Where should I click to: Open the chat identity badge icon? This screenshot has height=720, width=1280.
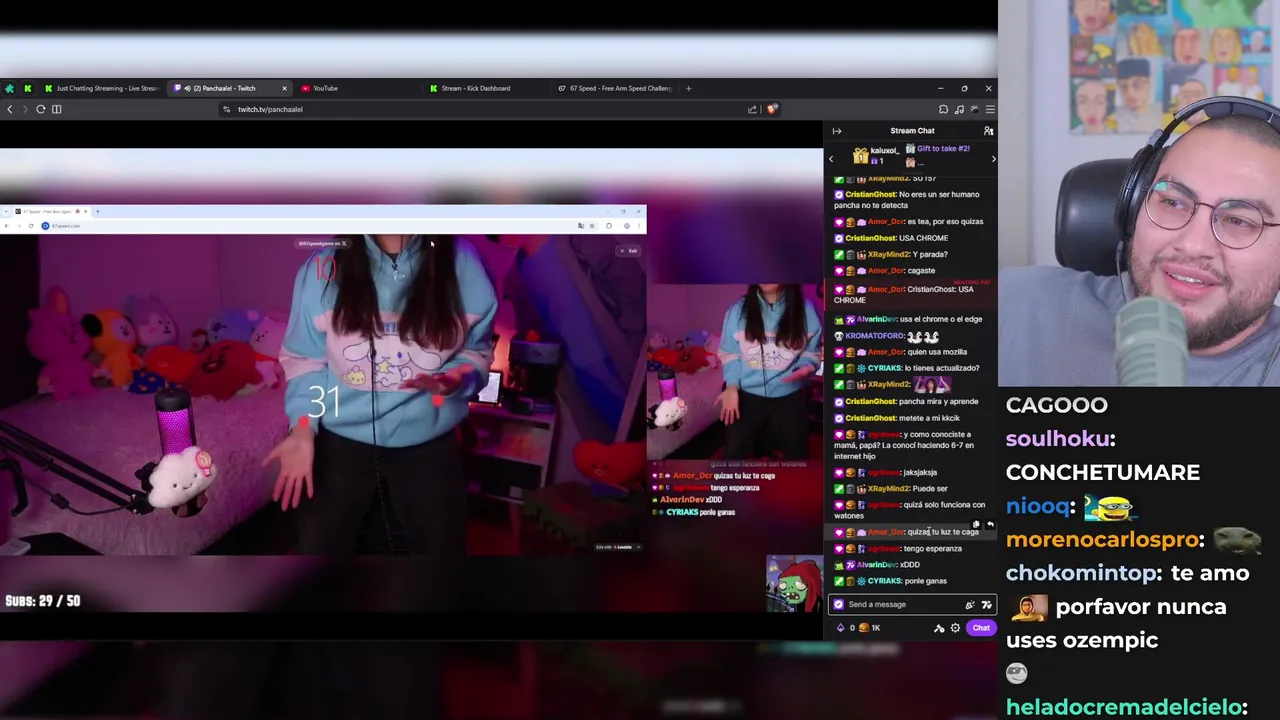click(x=838, y=604)
